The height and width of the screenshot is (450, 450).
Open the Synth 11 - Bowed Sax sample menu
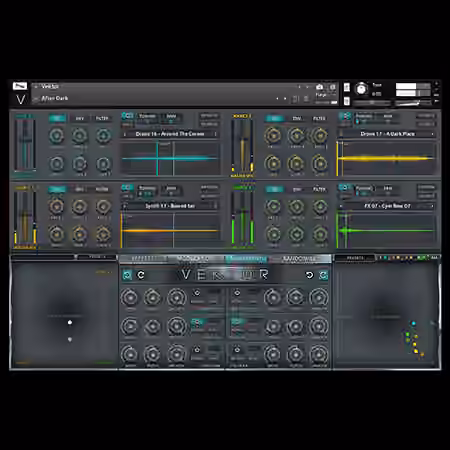point(170,206)
